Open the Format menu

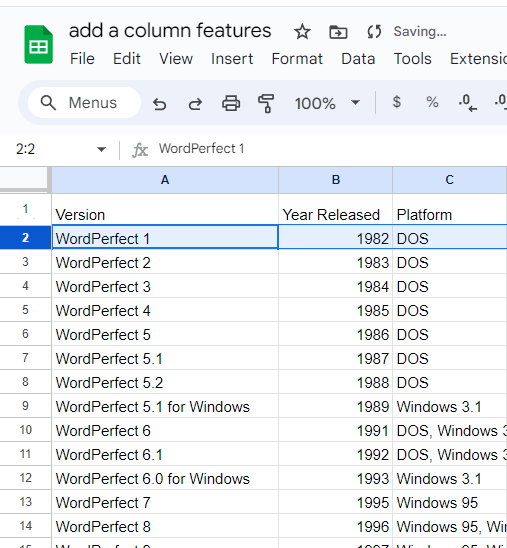297,59
